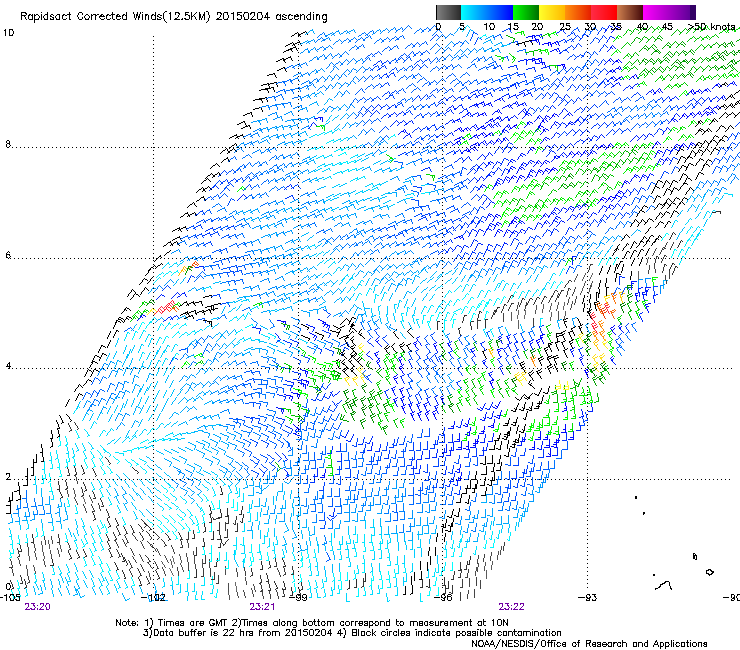740x650 pixels.
Task: Click the latitude label '8'
Action: (8, 144)
